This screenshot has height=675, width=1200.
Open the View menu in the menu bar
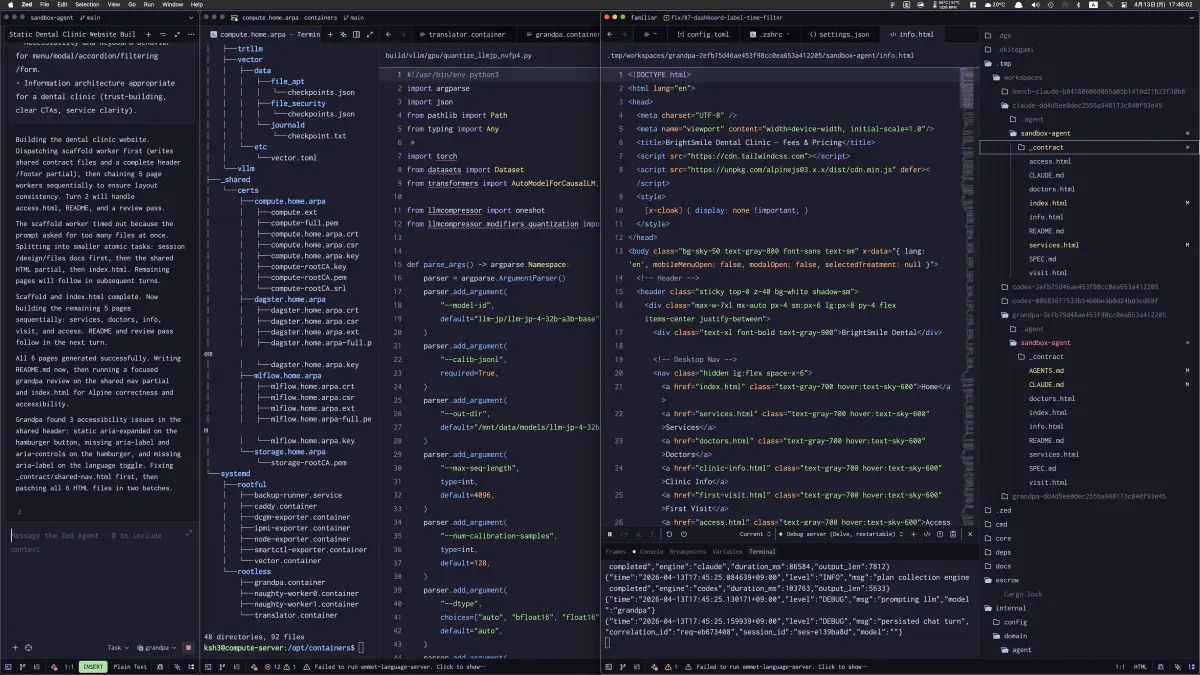pos(114,5)
